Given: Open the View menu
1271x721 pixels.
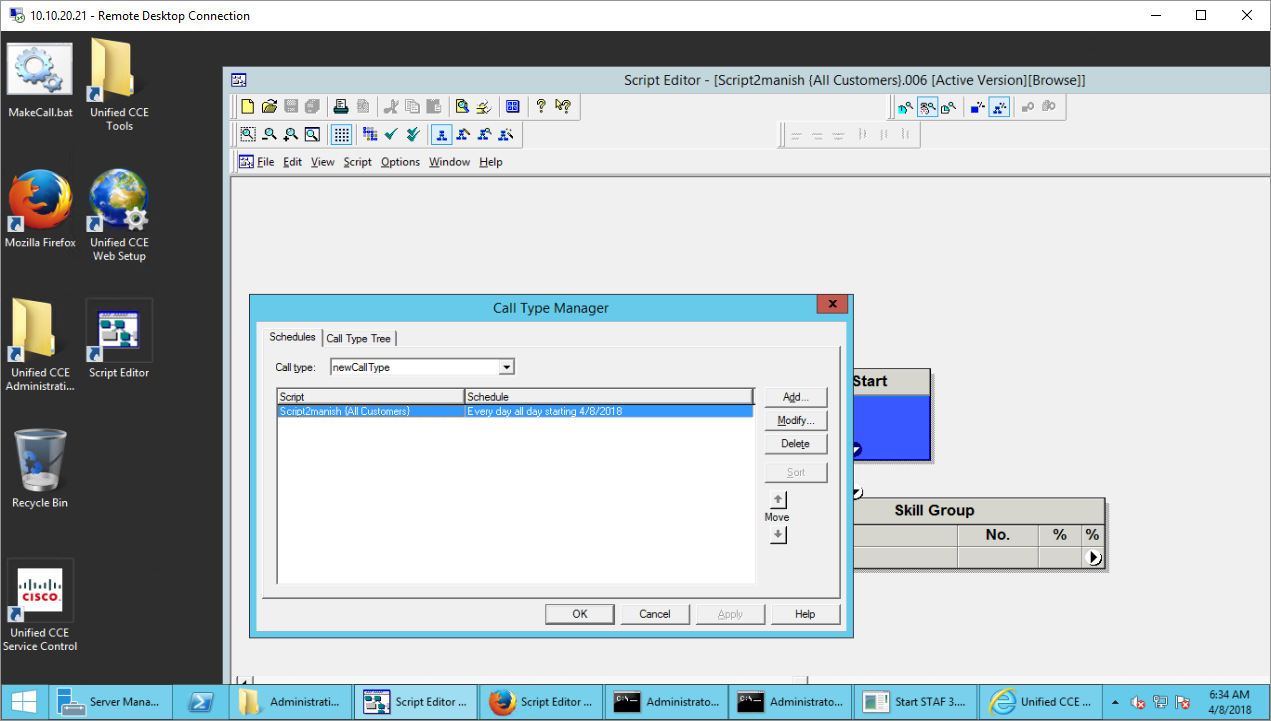Looking at the screenshot, I should [322, 162].
